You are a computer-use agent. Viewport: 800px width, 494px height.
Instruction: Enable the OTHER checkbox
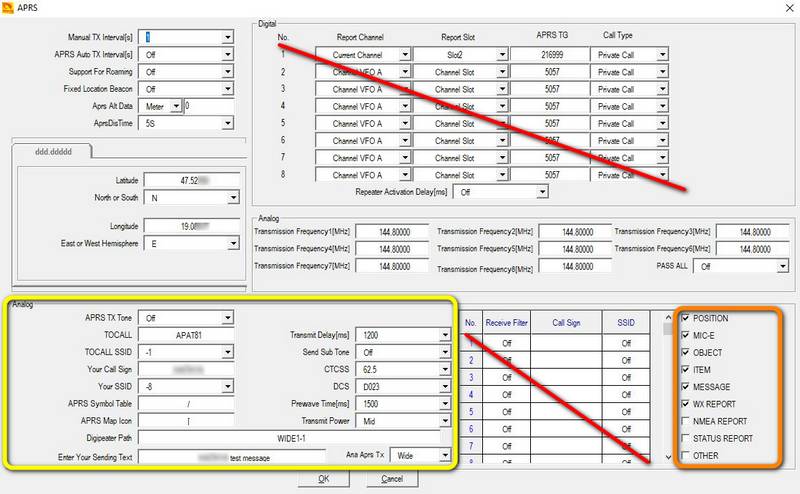coord(685,455)
